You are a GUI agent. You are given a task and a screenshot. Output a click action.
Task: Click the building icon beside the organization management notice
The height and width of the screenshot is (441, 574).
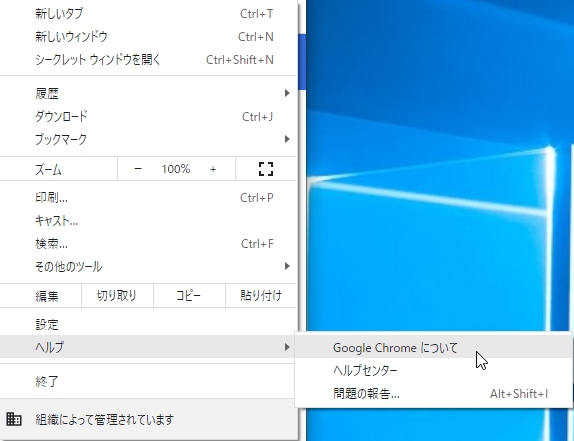[x=14, y=419]
